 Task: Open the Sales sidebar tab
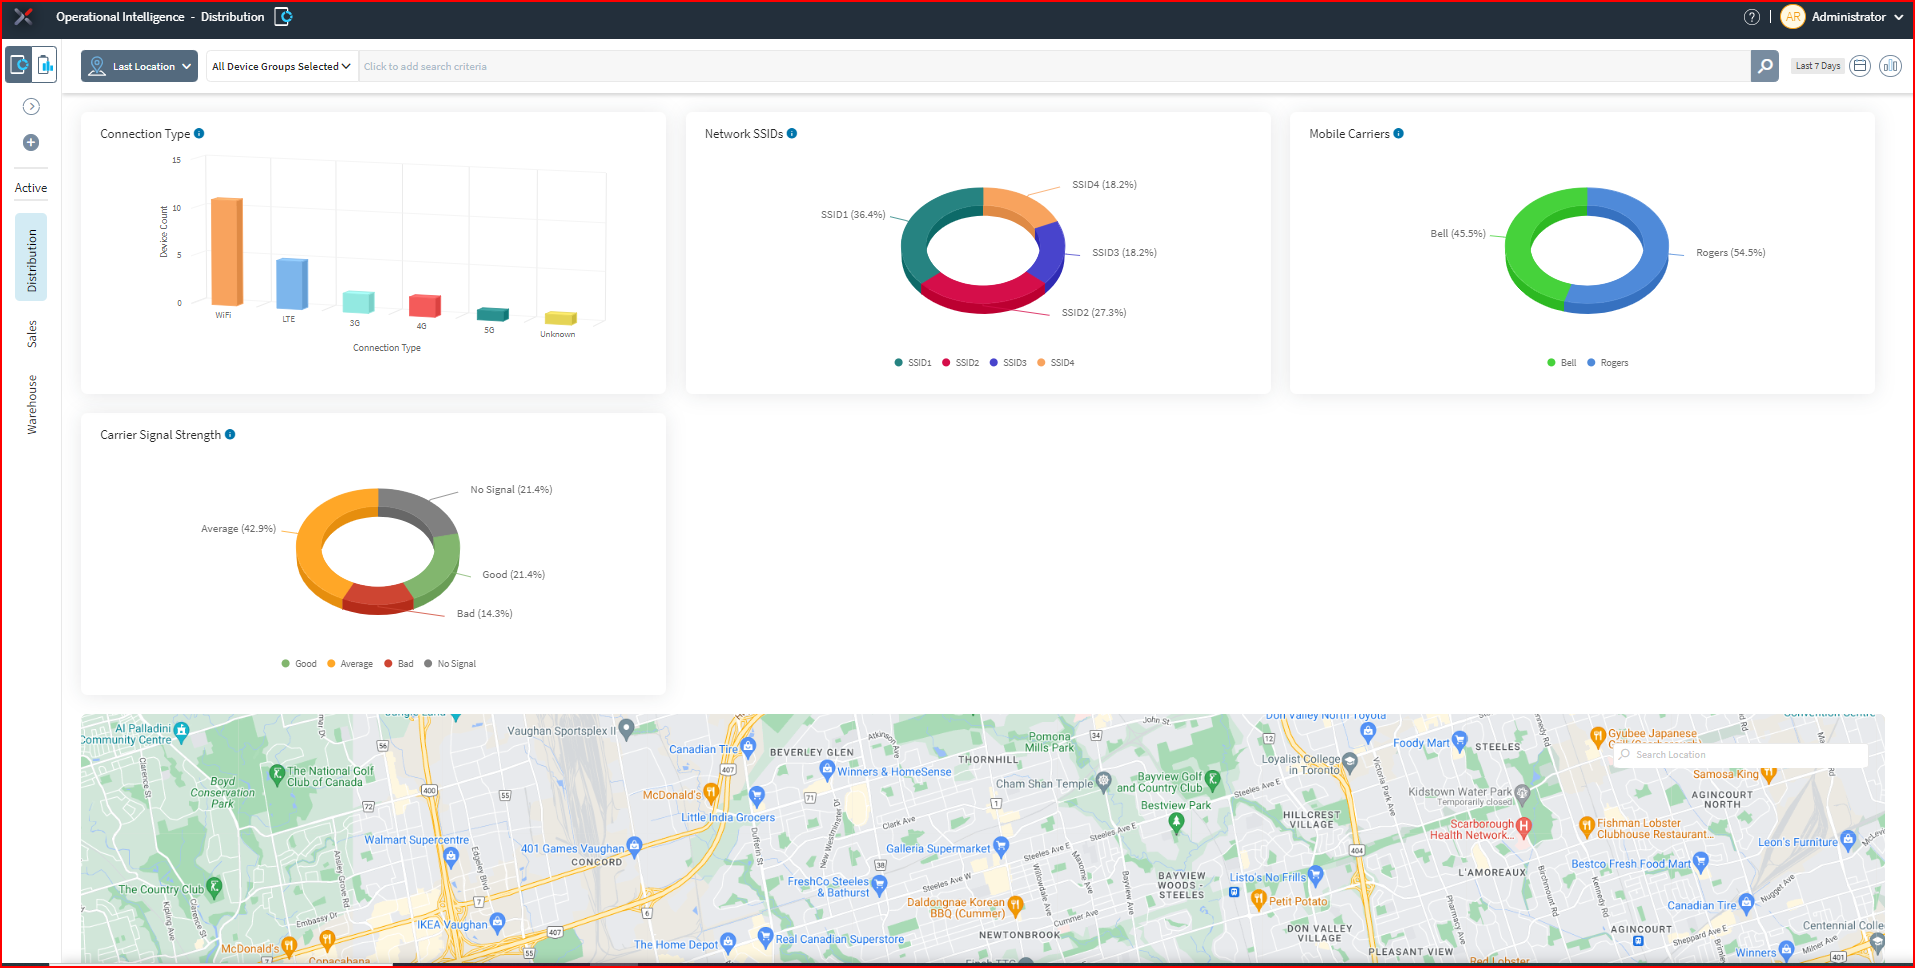point(31,334)
